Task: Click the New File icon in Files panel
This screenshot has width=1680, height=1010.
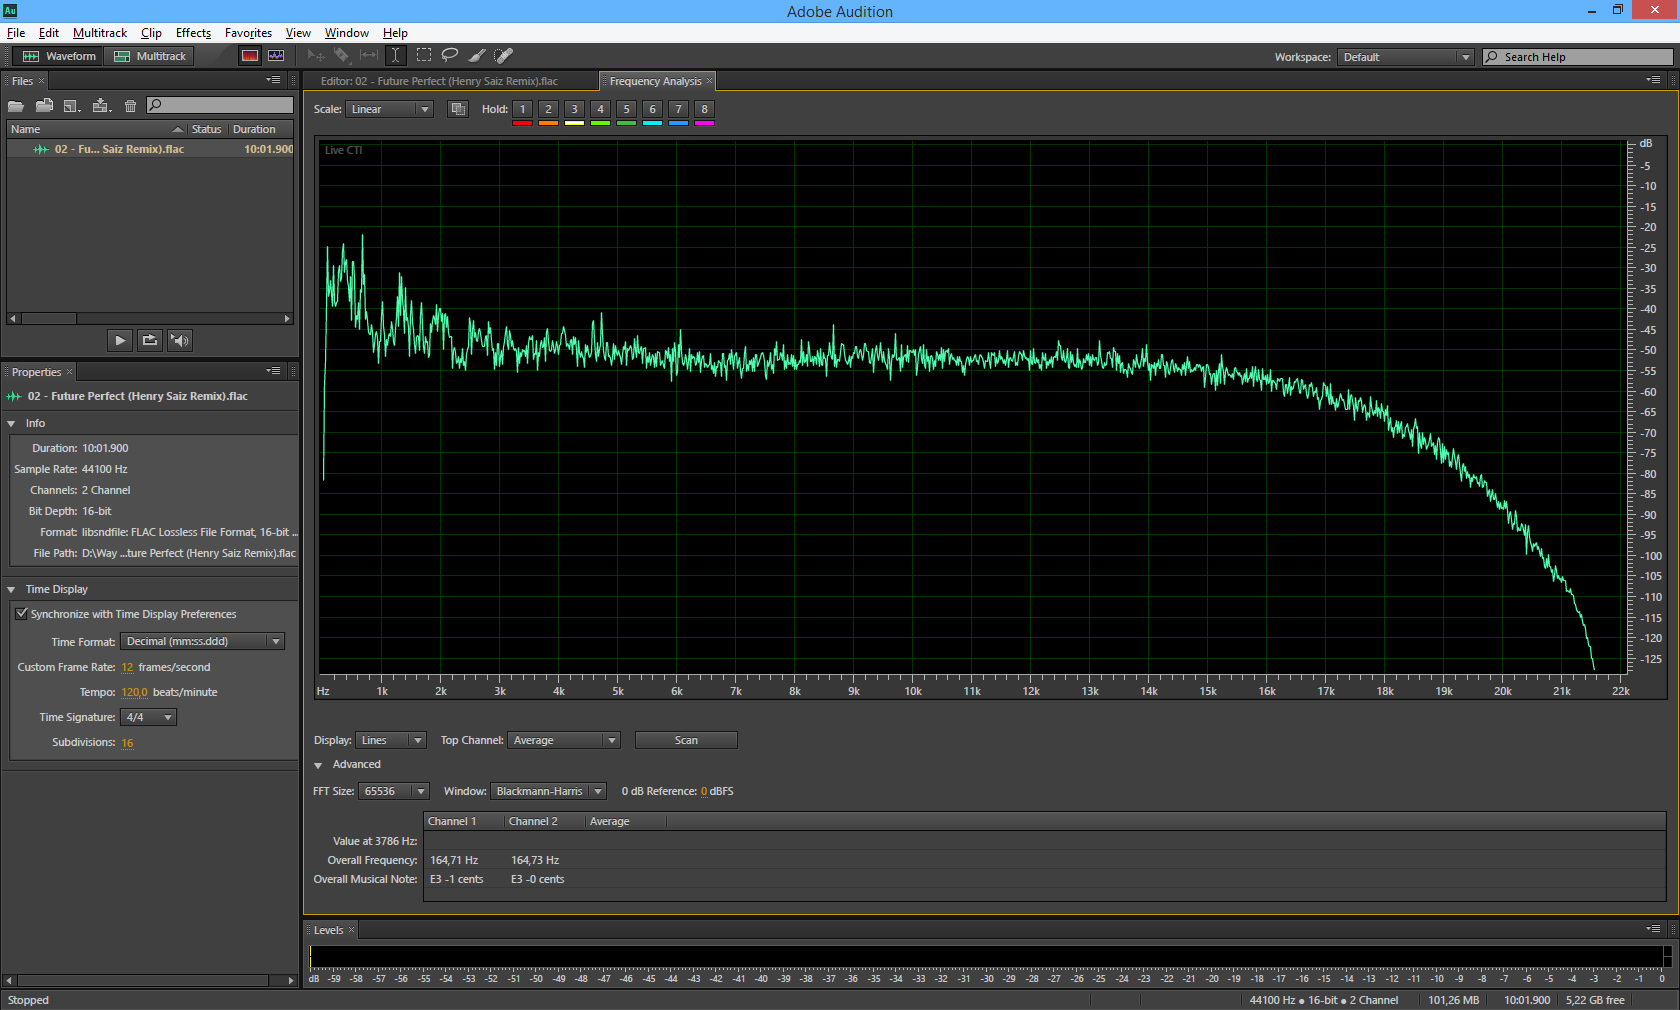Action: [x=71, y=106]
